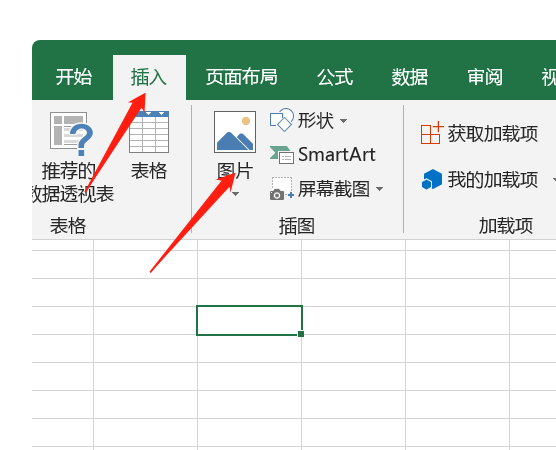Image resolution: width=556 pixels, height=450 pixels.
Task: Switch to the 页面布局 tab
Action: [242, 77]
